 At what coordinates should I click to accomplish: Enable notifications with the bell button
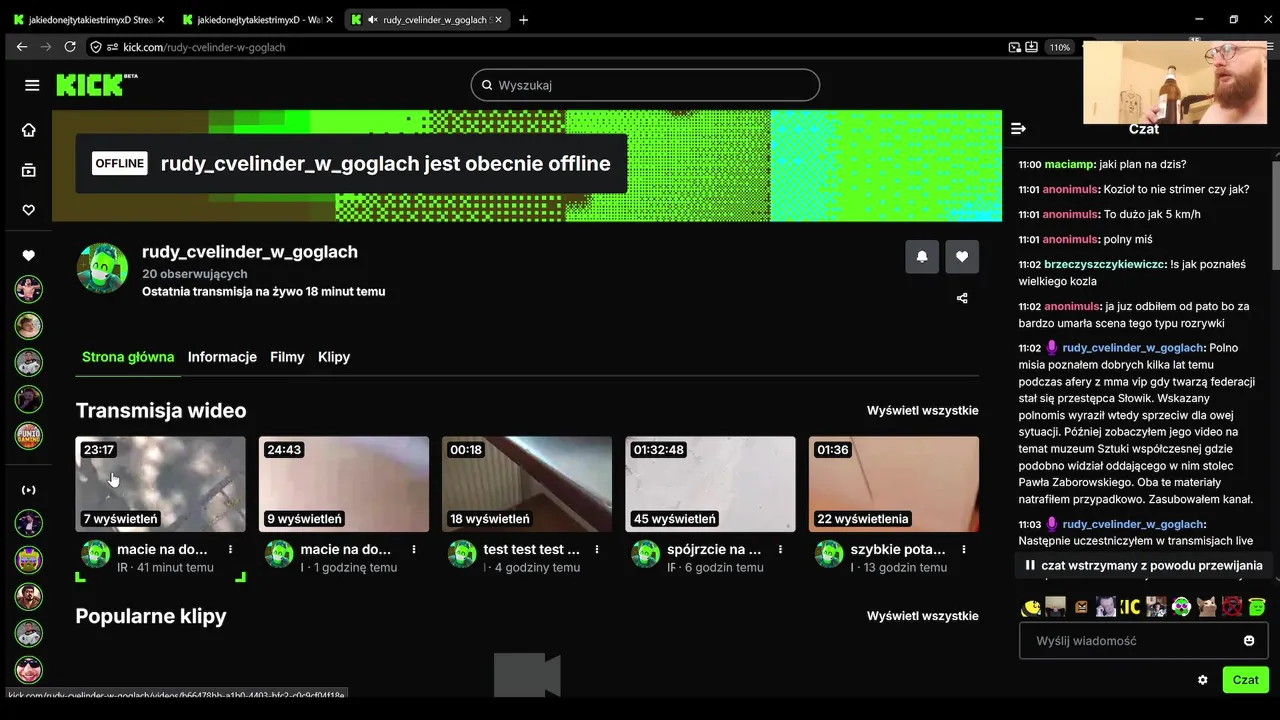pos(922,257)
